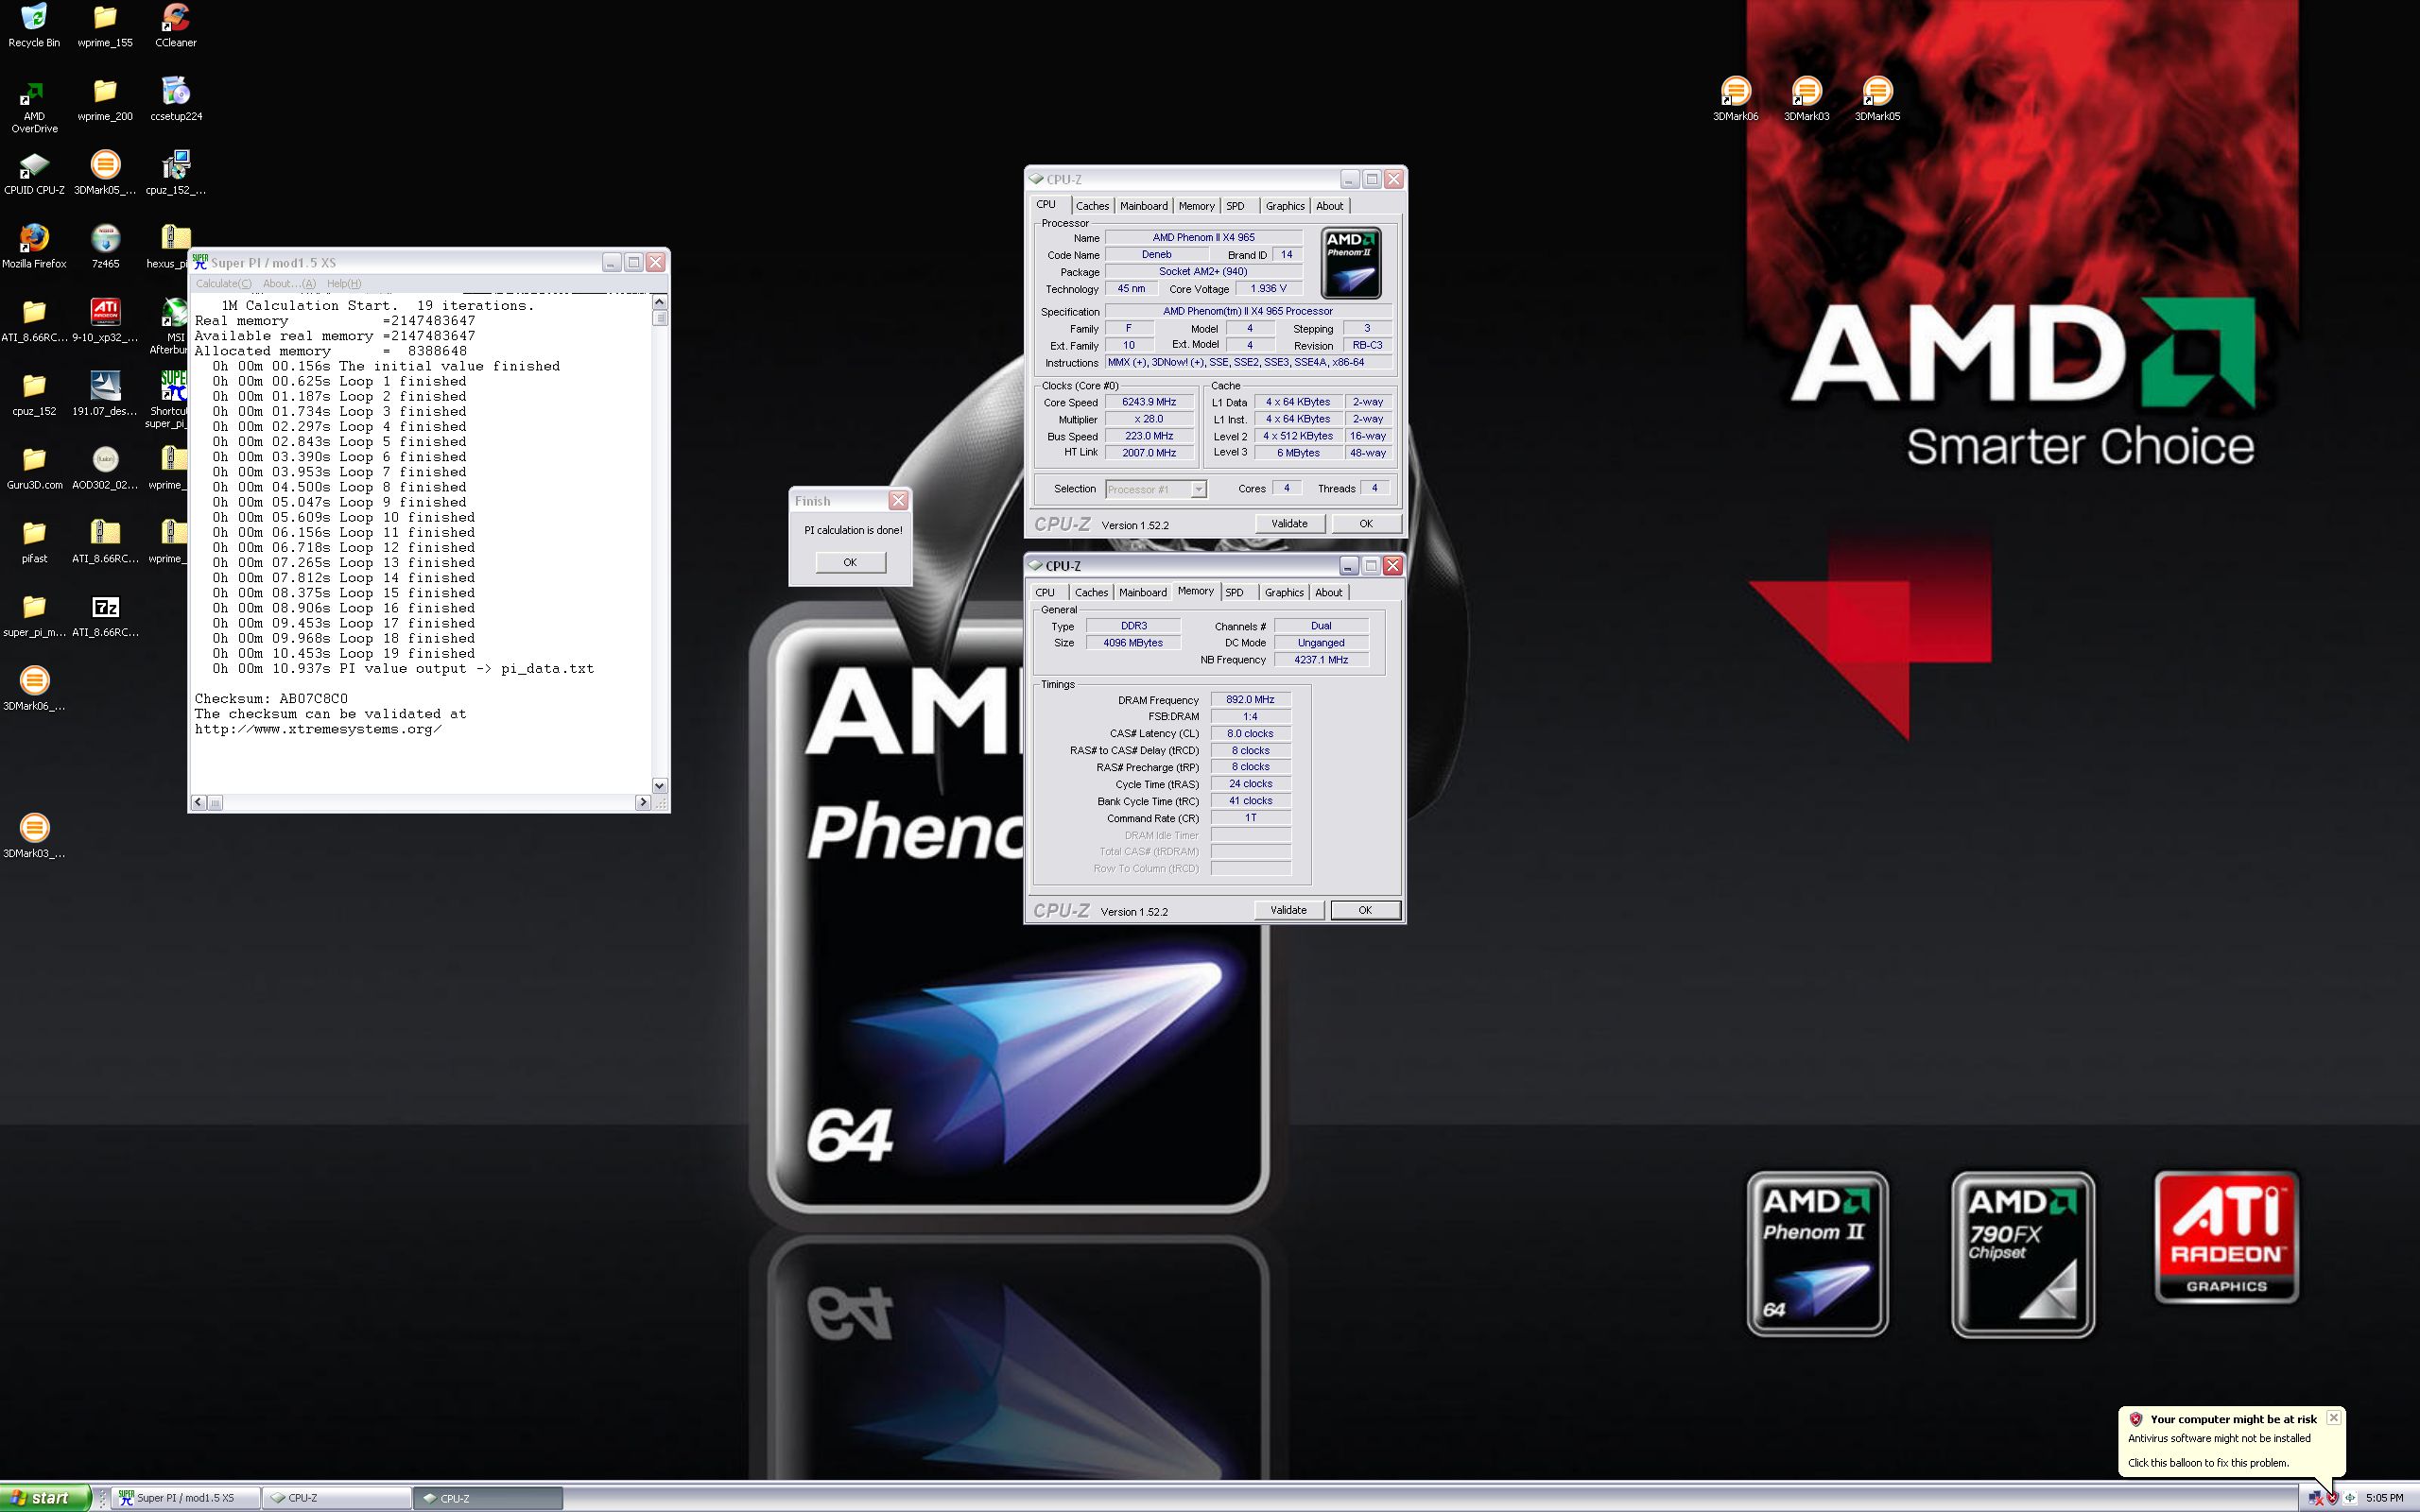Open the ATI_8.66RC folder icon
Viewport: 2420px width, 1512px height.
(x=34, y=320)
